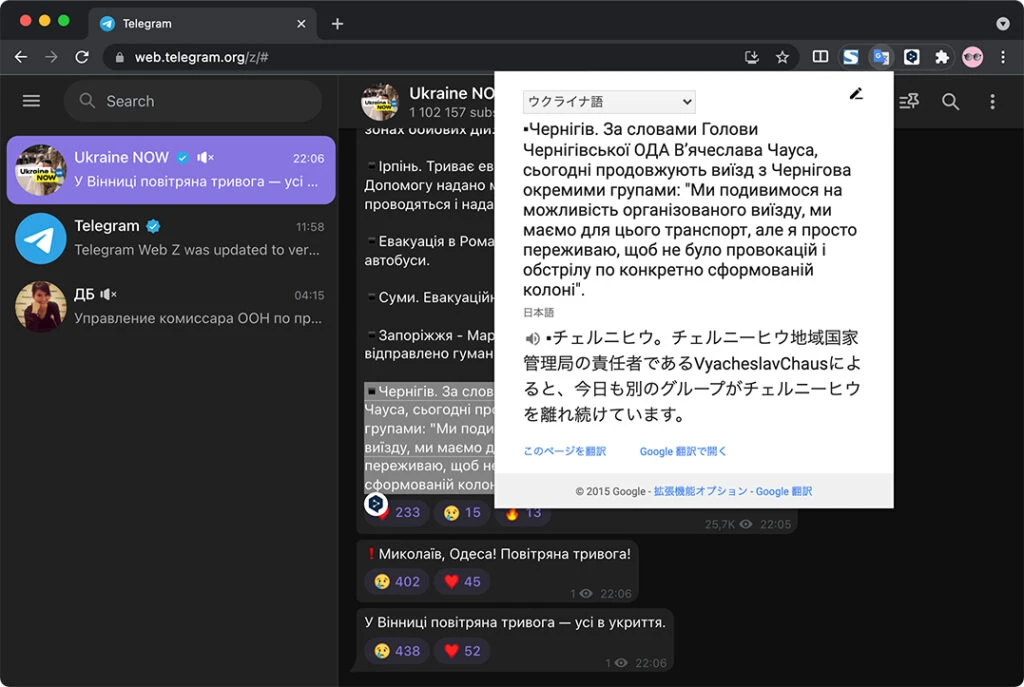Open the browser profile avatar
The height and width of the screenshot is (687, 1024).
[x=972, y=57]
